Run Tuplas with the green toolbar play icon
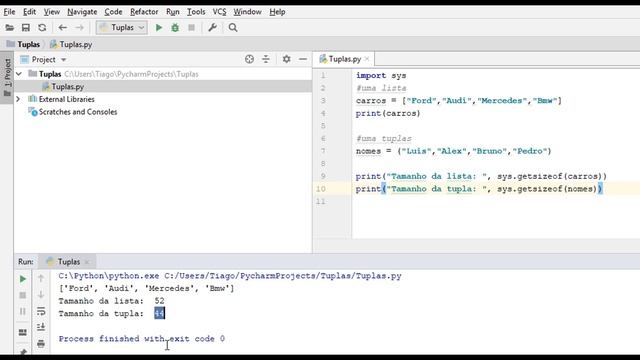 click(x=159, y=28)
